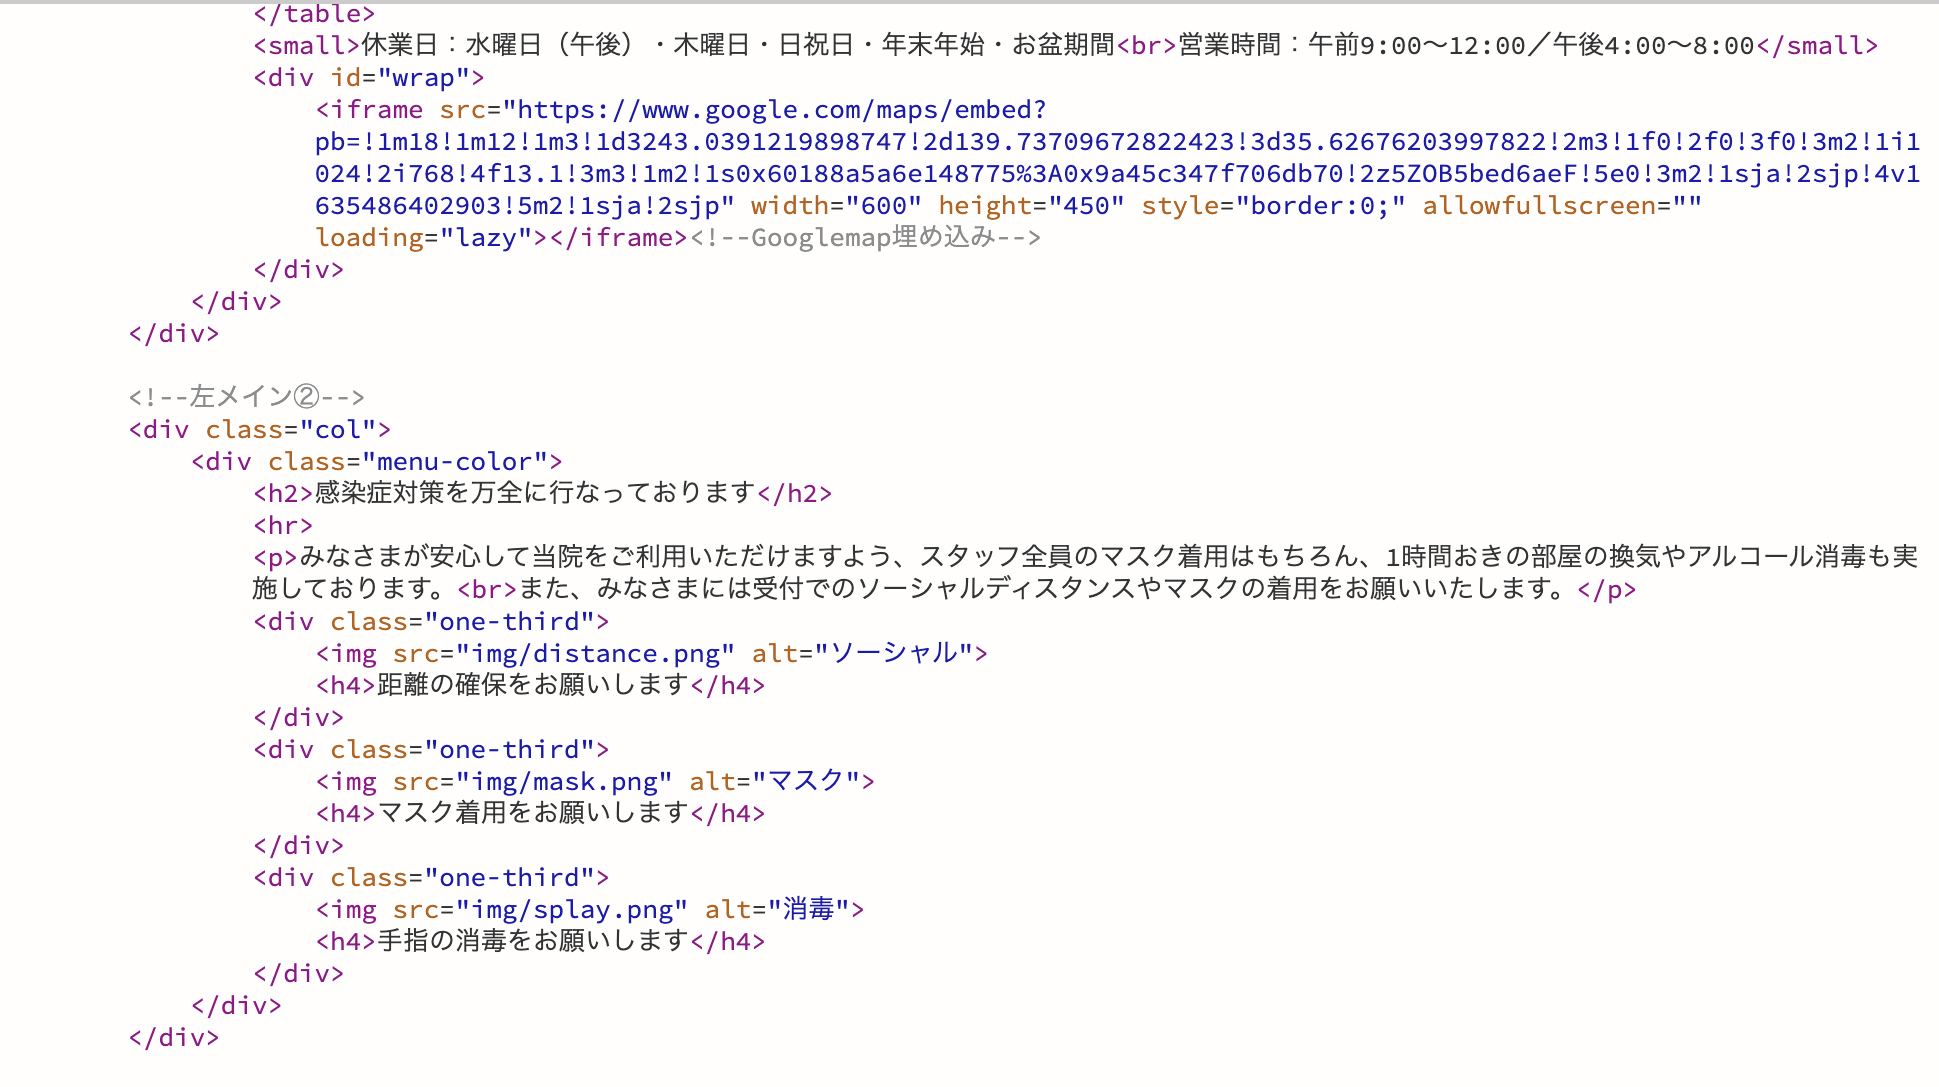Click the closing </small> tag
This screenshot has width=1939, height=1087.
coord(1816,46)
